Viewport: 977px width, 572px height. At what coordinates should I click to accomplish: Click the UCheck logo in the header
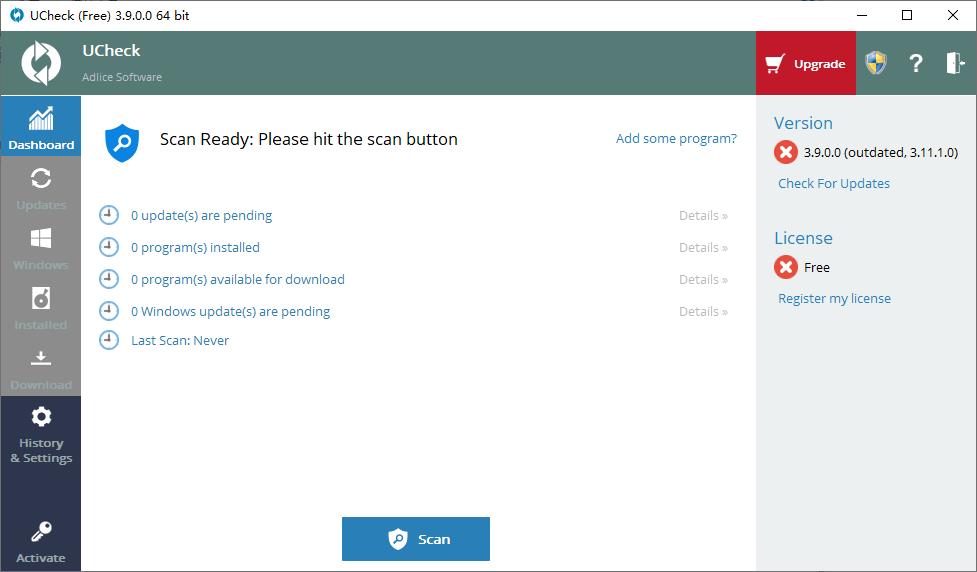[42, 63]
